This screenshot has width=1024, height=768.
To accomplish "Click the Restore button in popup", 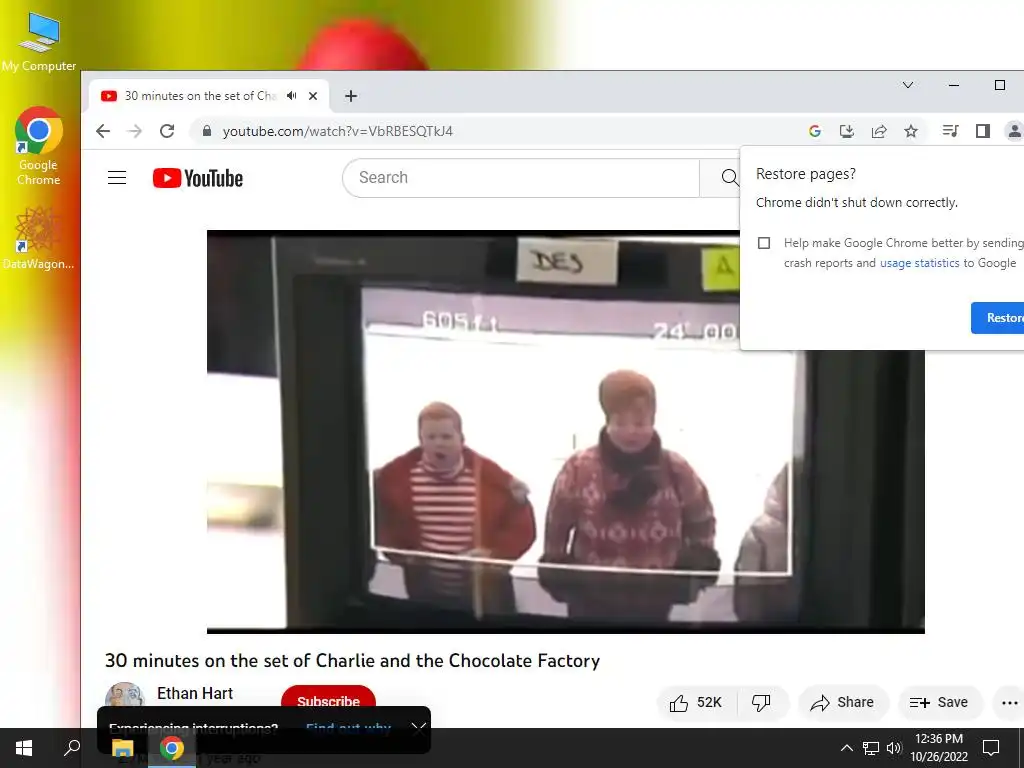I will click(998, 318).
